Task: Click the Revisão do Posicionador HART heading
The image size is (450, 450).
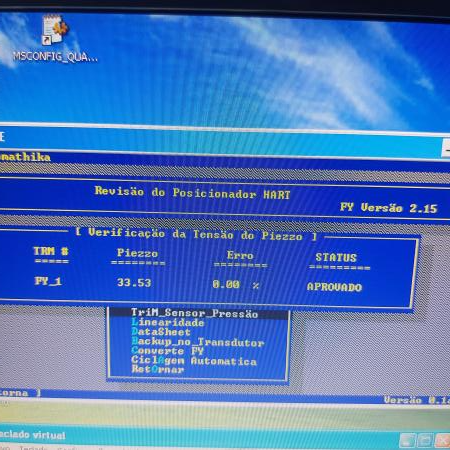Action: coord(192,193)
